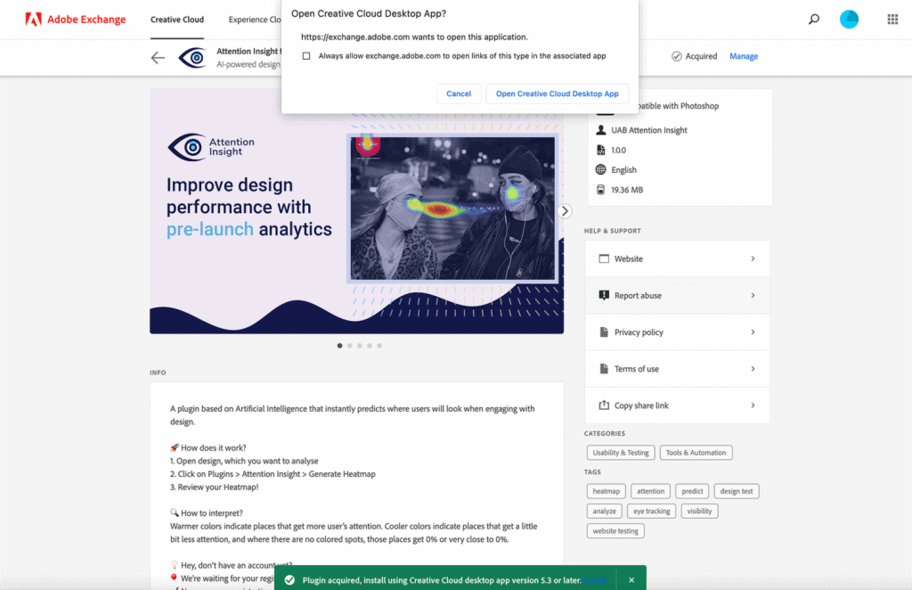Click the language globe icon

(601, 169)
